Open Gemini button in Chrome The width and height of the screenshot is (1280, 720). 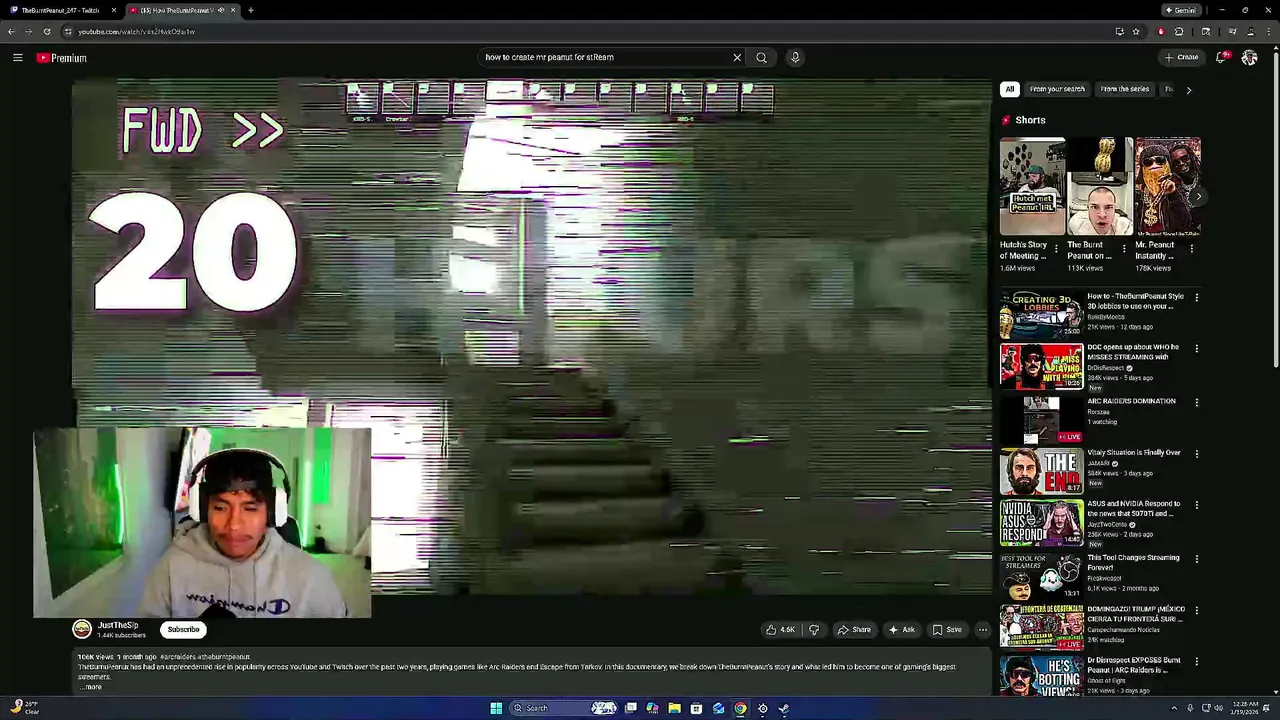(1181, 10)
